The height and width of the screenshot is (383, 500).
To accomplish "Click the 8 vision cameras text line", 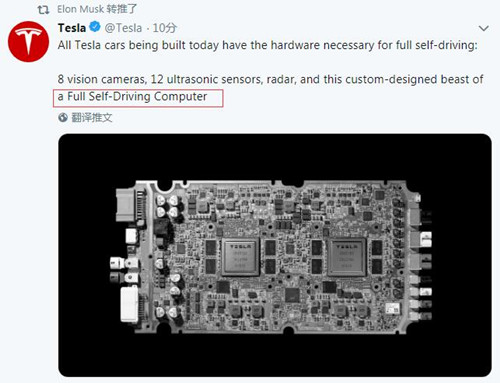I will pos(270,79).
